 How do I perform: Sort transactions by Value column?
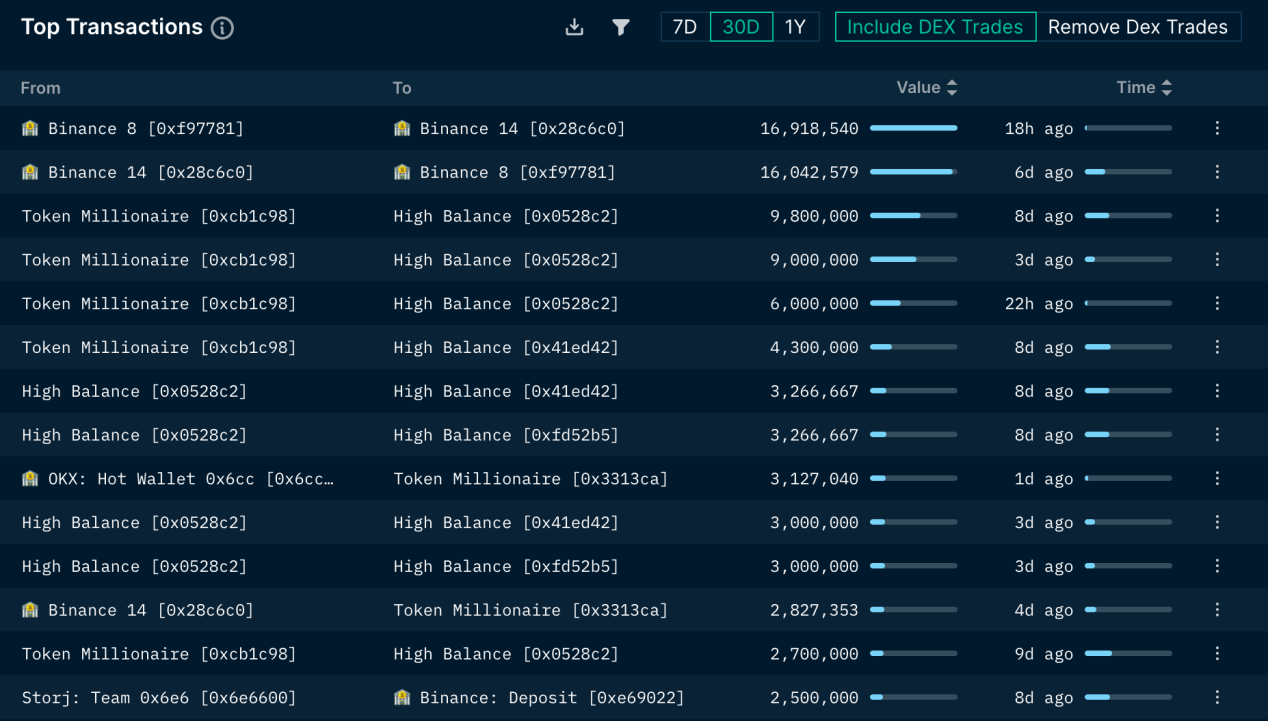[927, 88]
